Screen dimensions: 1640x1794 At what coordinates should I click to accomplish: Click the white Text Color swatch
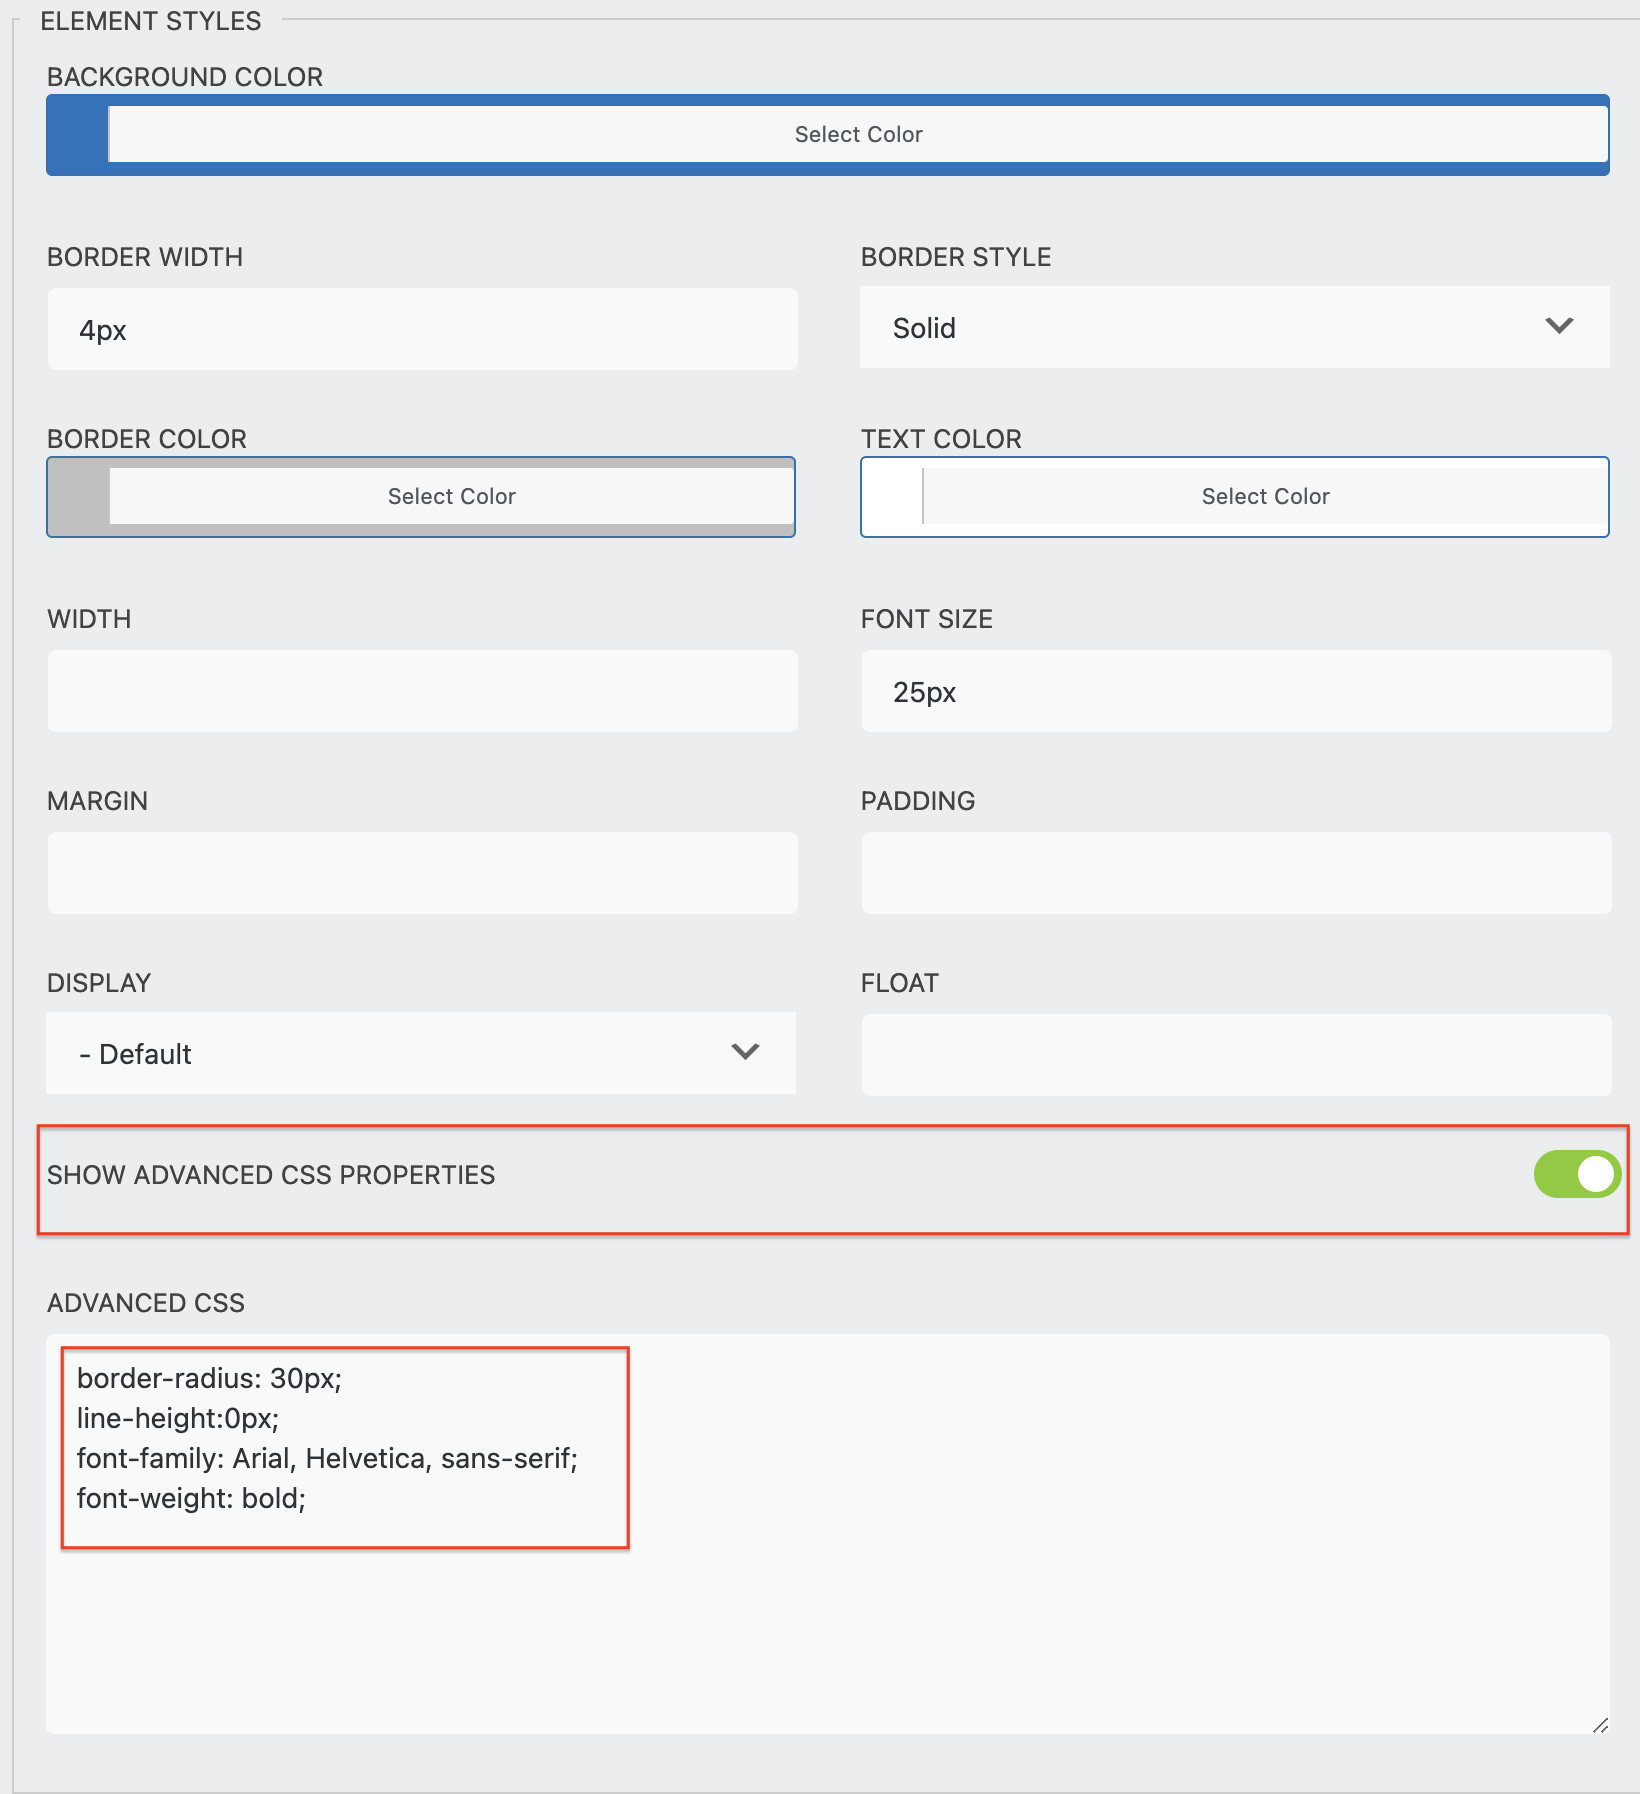tap(892, 497)
